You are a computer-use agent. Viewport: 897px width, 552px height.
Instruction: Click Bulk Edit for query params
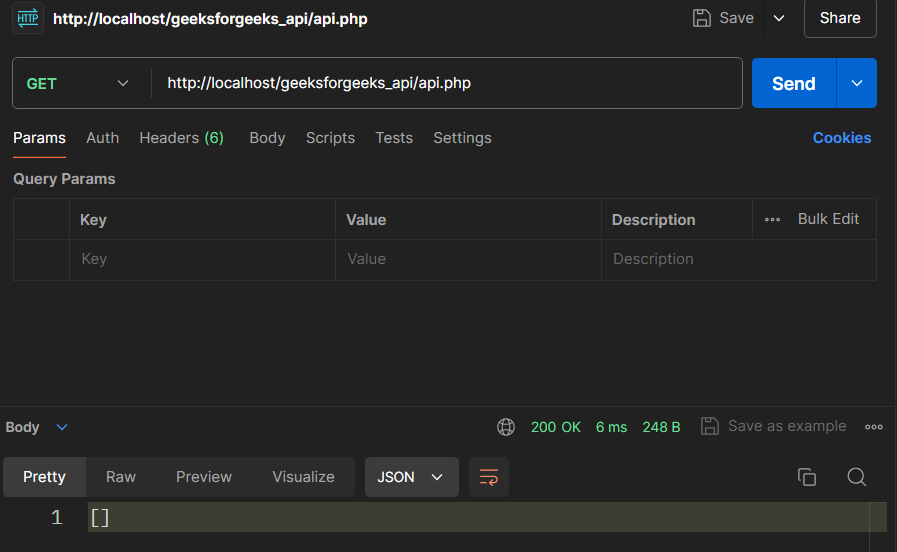[x=828, y=219]
